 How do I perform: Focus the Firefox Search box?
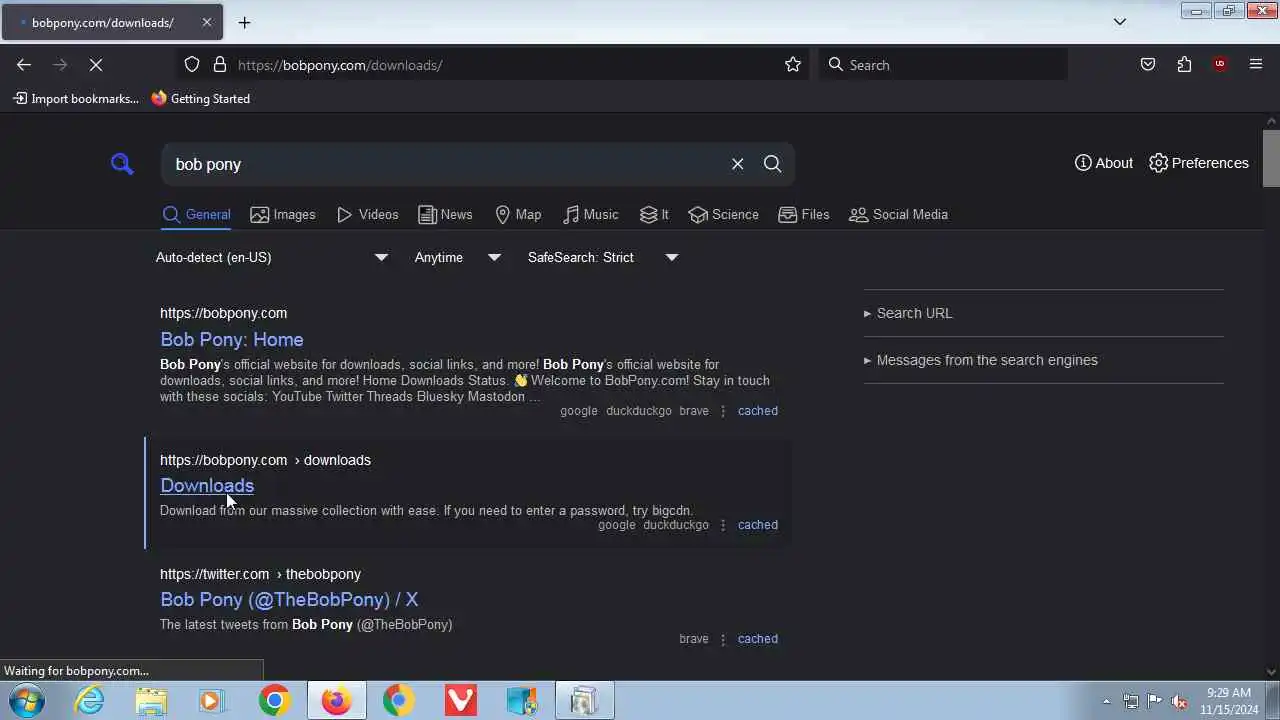pyautogui.click(x=943, y=65)
